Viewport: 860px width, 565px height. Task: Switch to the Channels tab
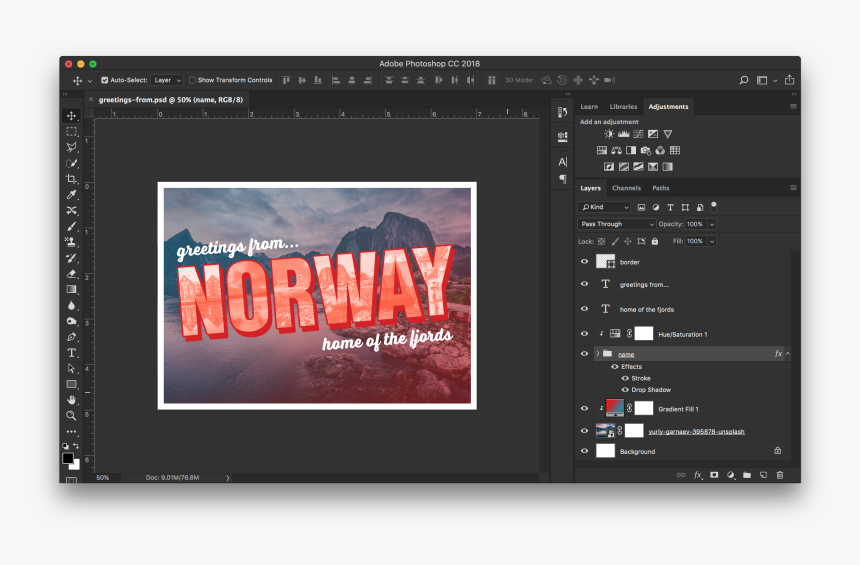626,188
